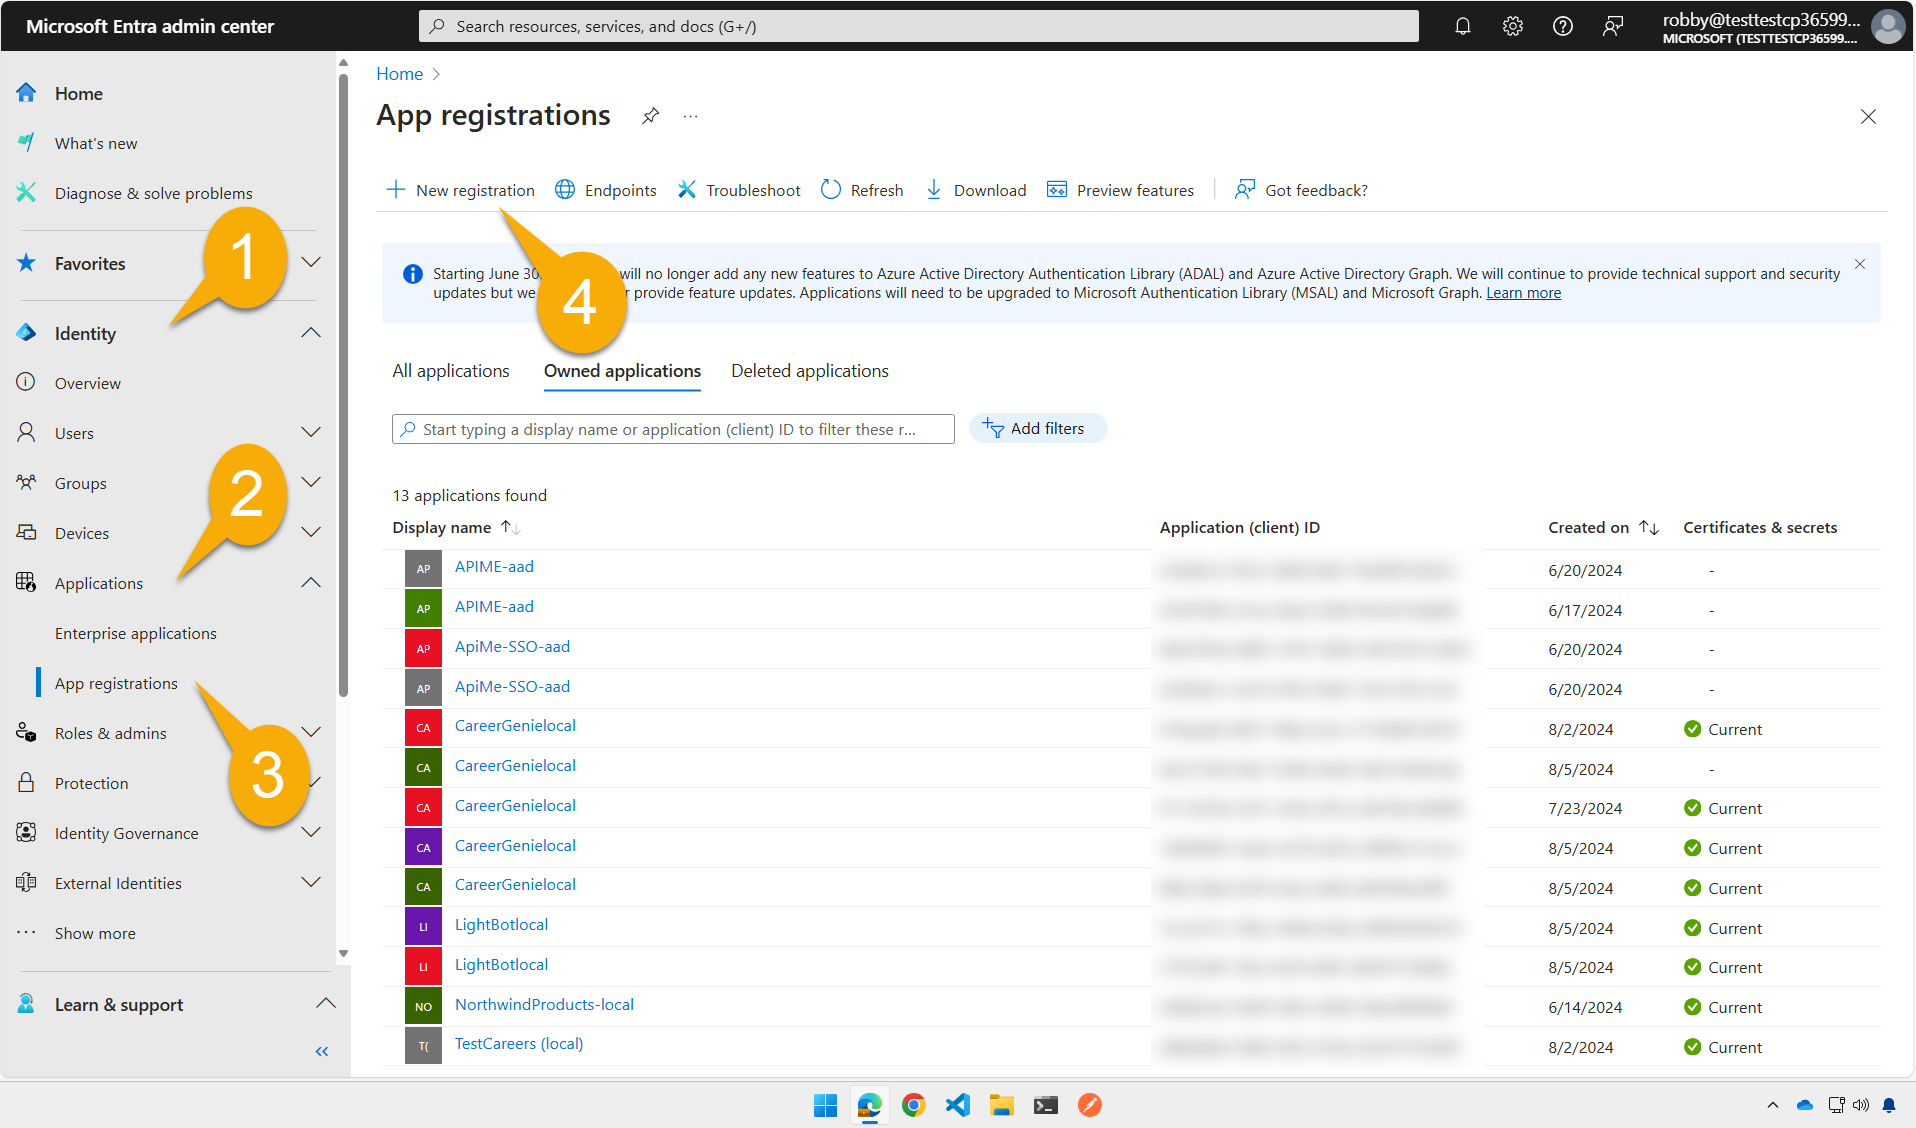Click the Troubleshoot toolbar button
The height and width of the screenshot is (1128, 1916).
739,190
